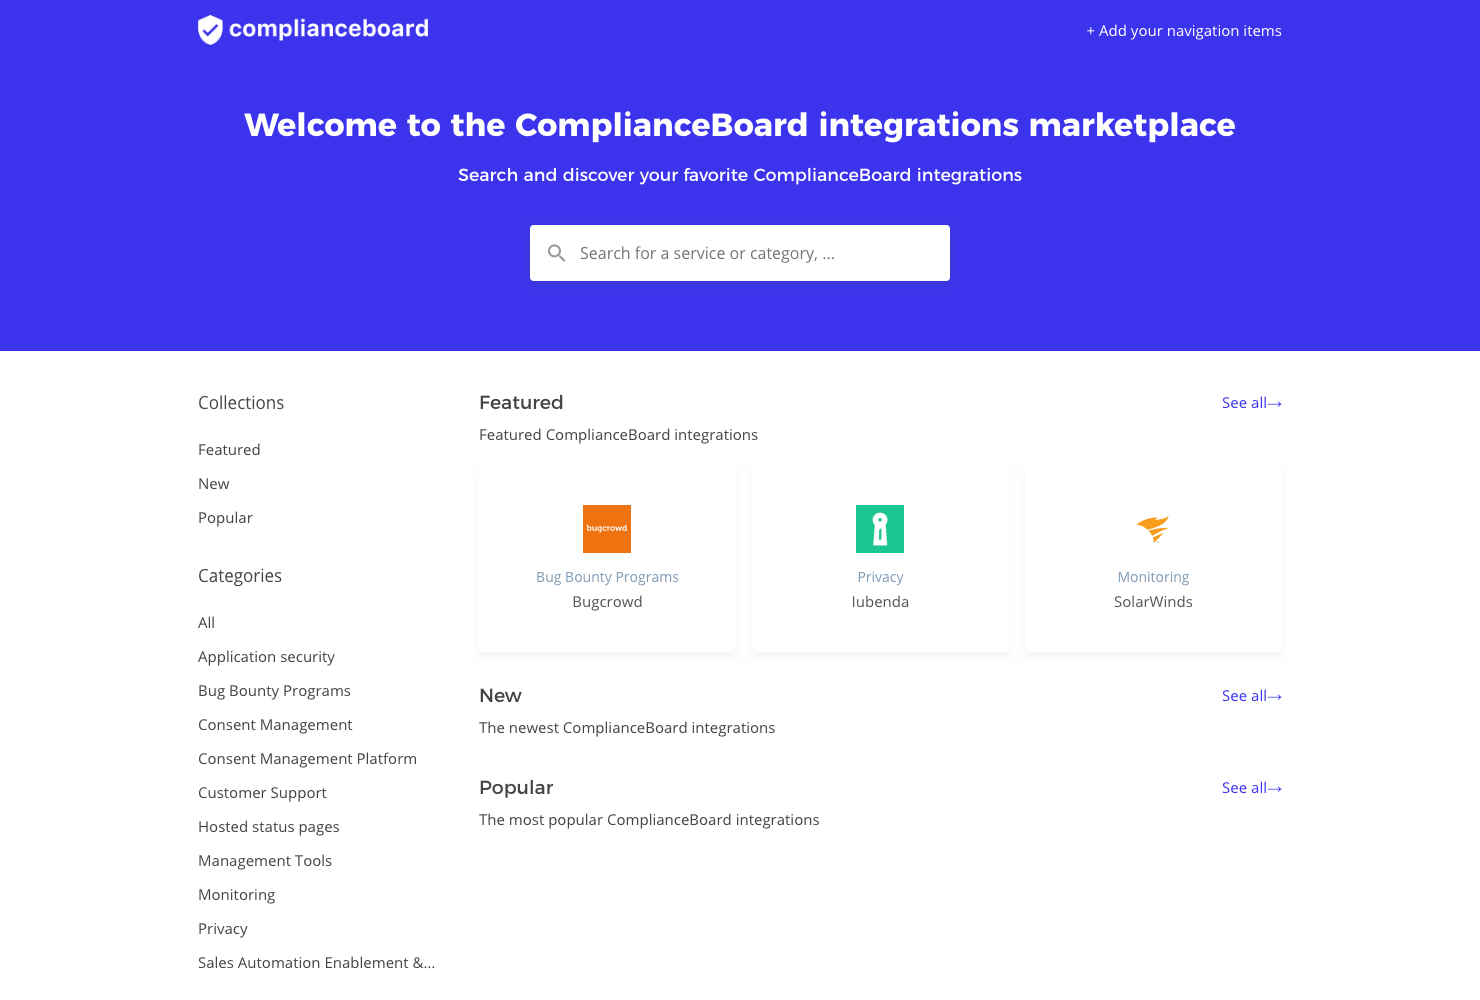Image resolution: width=1480 pixels, height=1000 pixels.
Task: Choose Bug Bounty Programs category in sidebar
Action: point(274,691)
